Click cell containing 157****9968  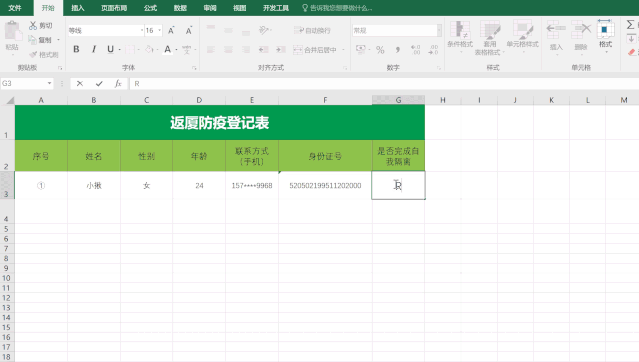coord(252,185)
